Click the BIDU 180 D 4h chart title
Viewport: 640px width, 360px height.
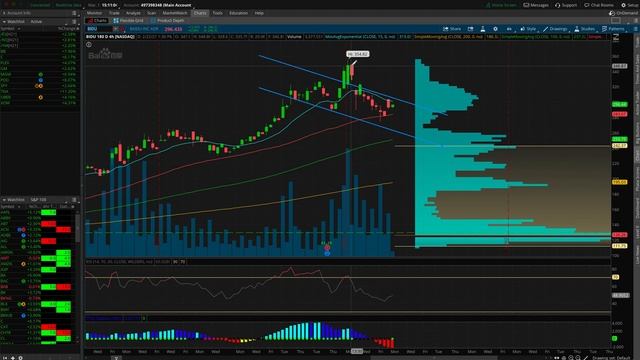click(110, 37)
